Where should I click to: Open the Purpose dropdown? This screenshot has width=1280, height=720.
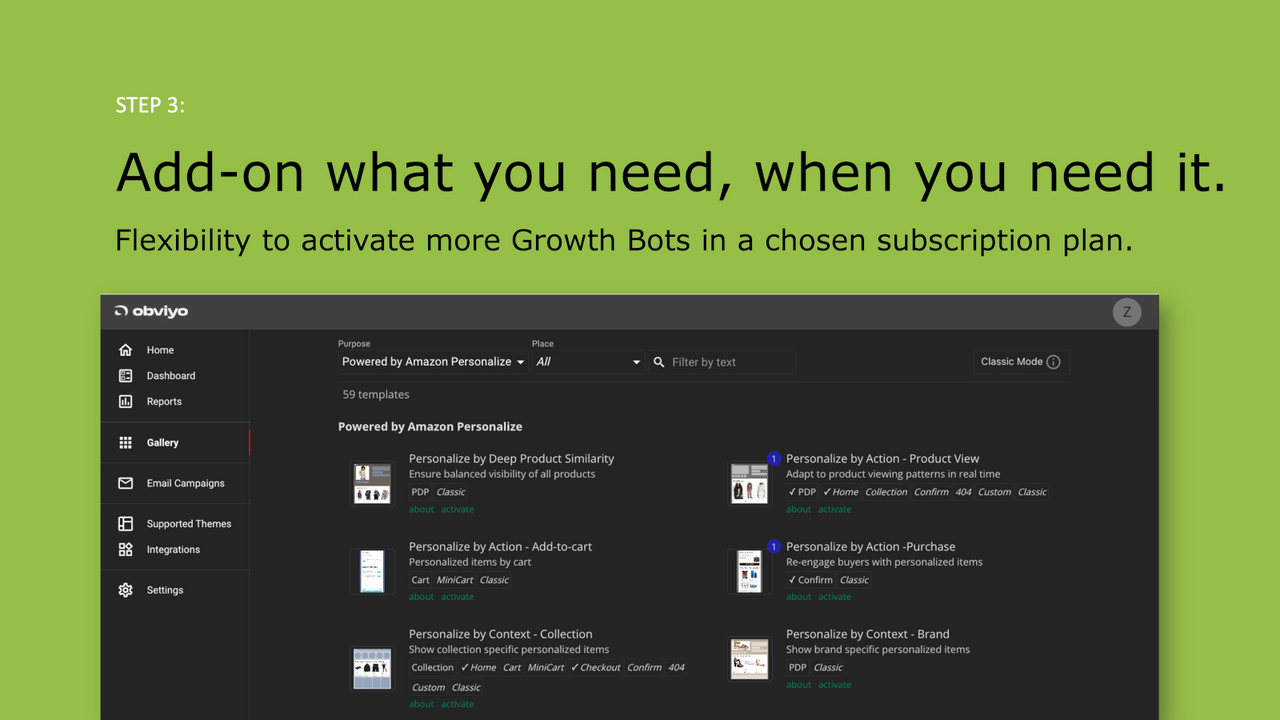click(x=433, y=362)
